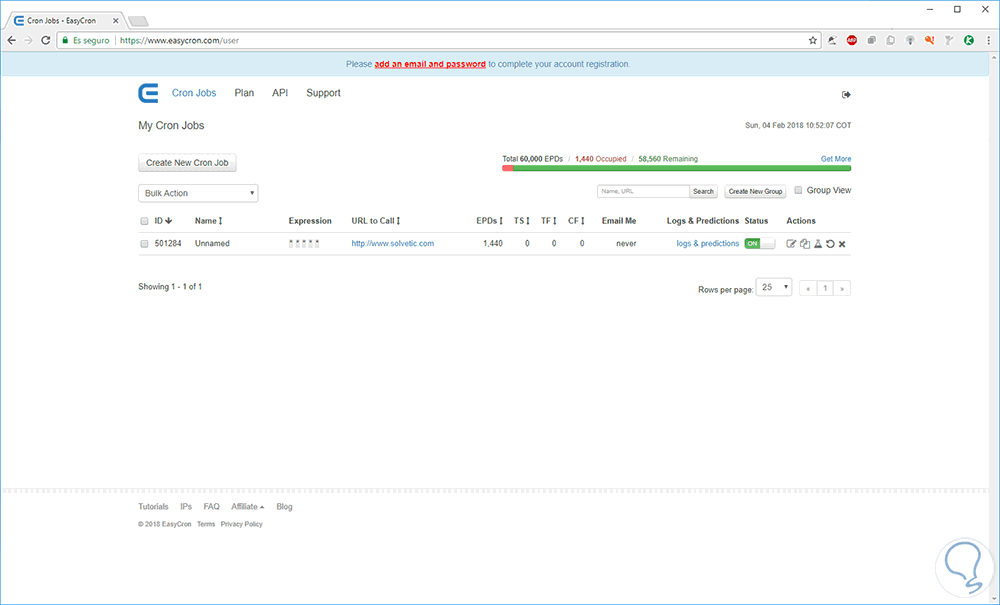Sort by EPDs column
1000x605 pixels.
click(490, 221)
